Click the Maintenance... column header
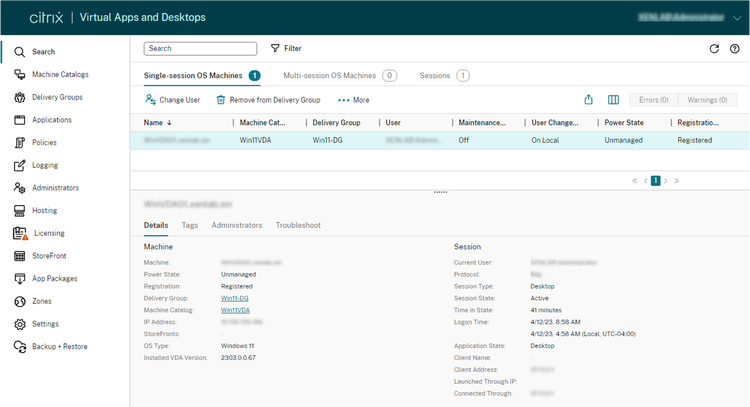This screenshot has height=407, width=750. coord(482,123)
